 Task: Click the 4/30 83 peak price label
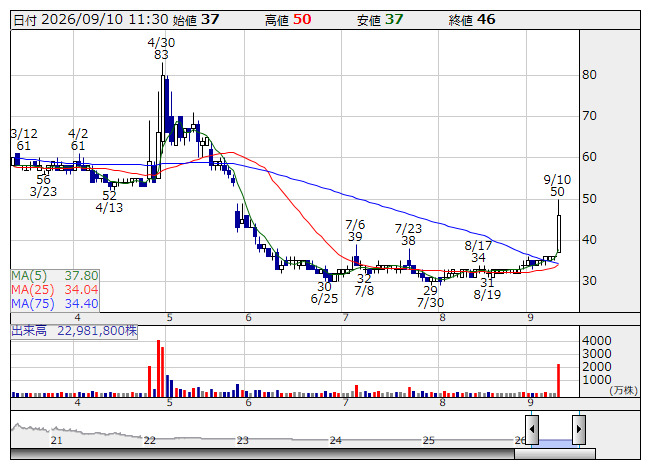(x=161, y=49)
